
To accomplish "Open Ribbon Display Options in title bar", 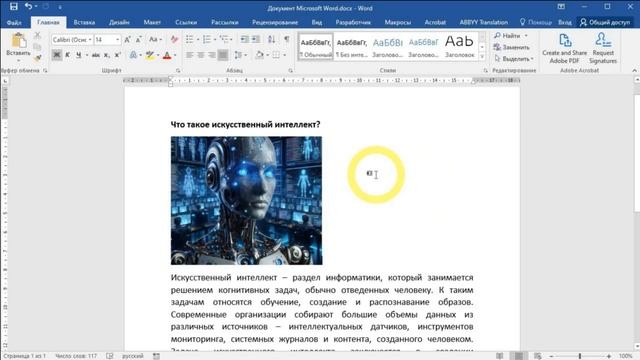I will tap(561, 7).
